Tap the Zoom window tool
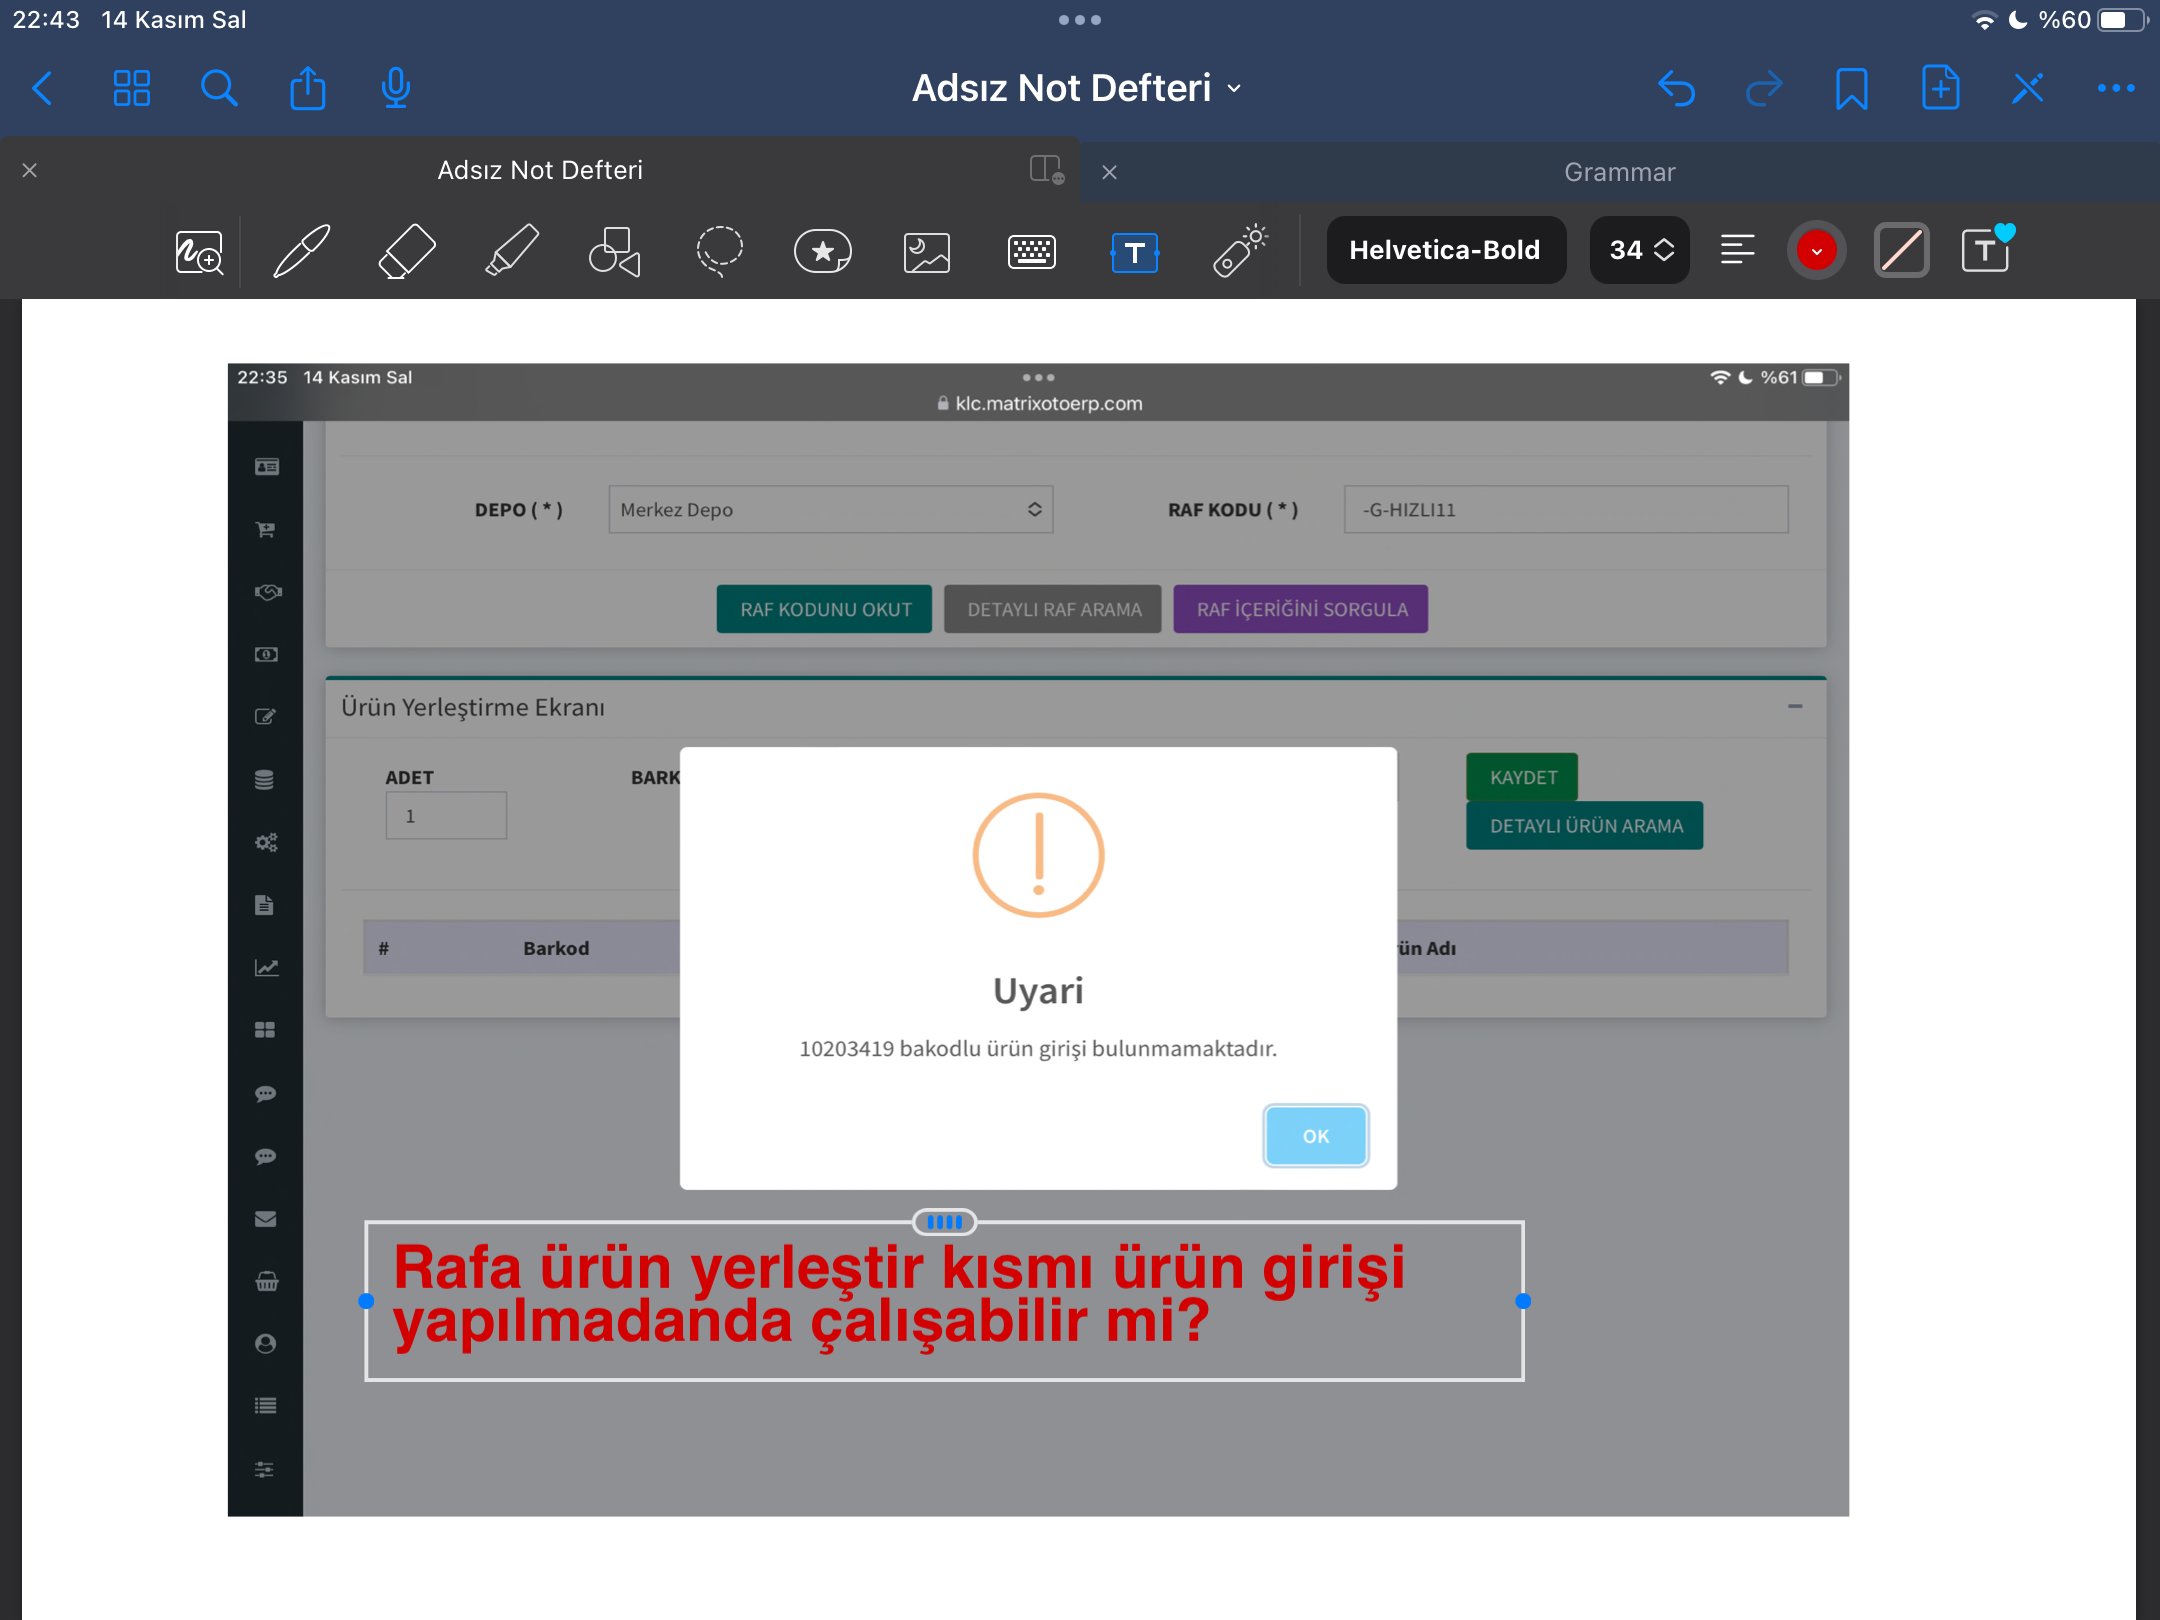Image resolution: width=2160 pixels, height=1620 pixels. click(199, 252)
